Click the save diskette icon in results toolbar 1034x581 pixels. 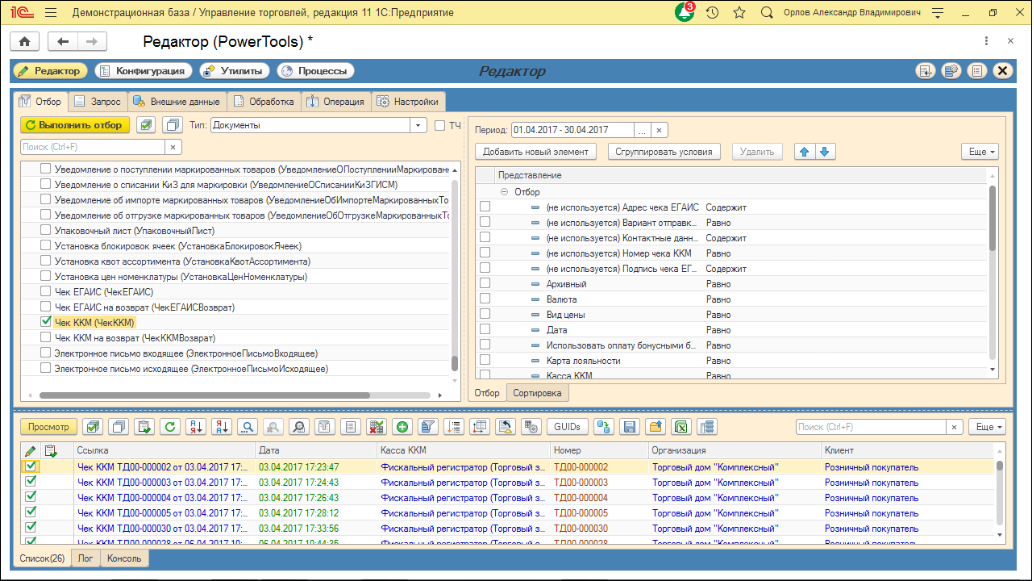tap(630, 427)
